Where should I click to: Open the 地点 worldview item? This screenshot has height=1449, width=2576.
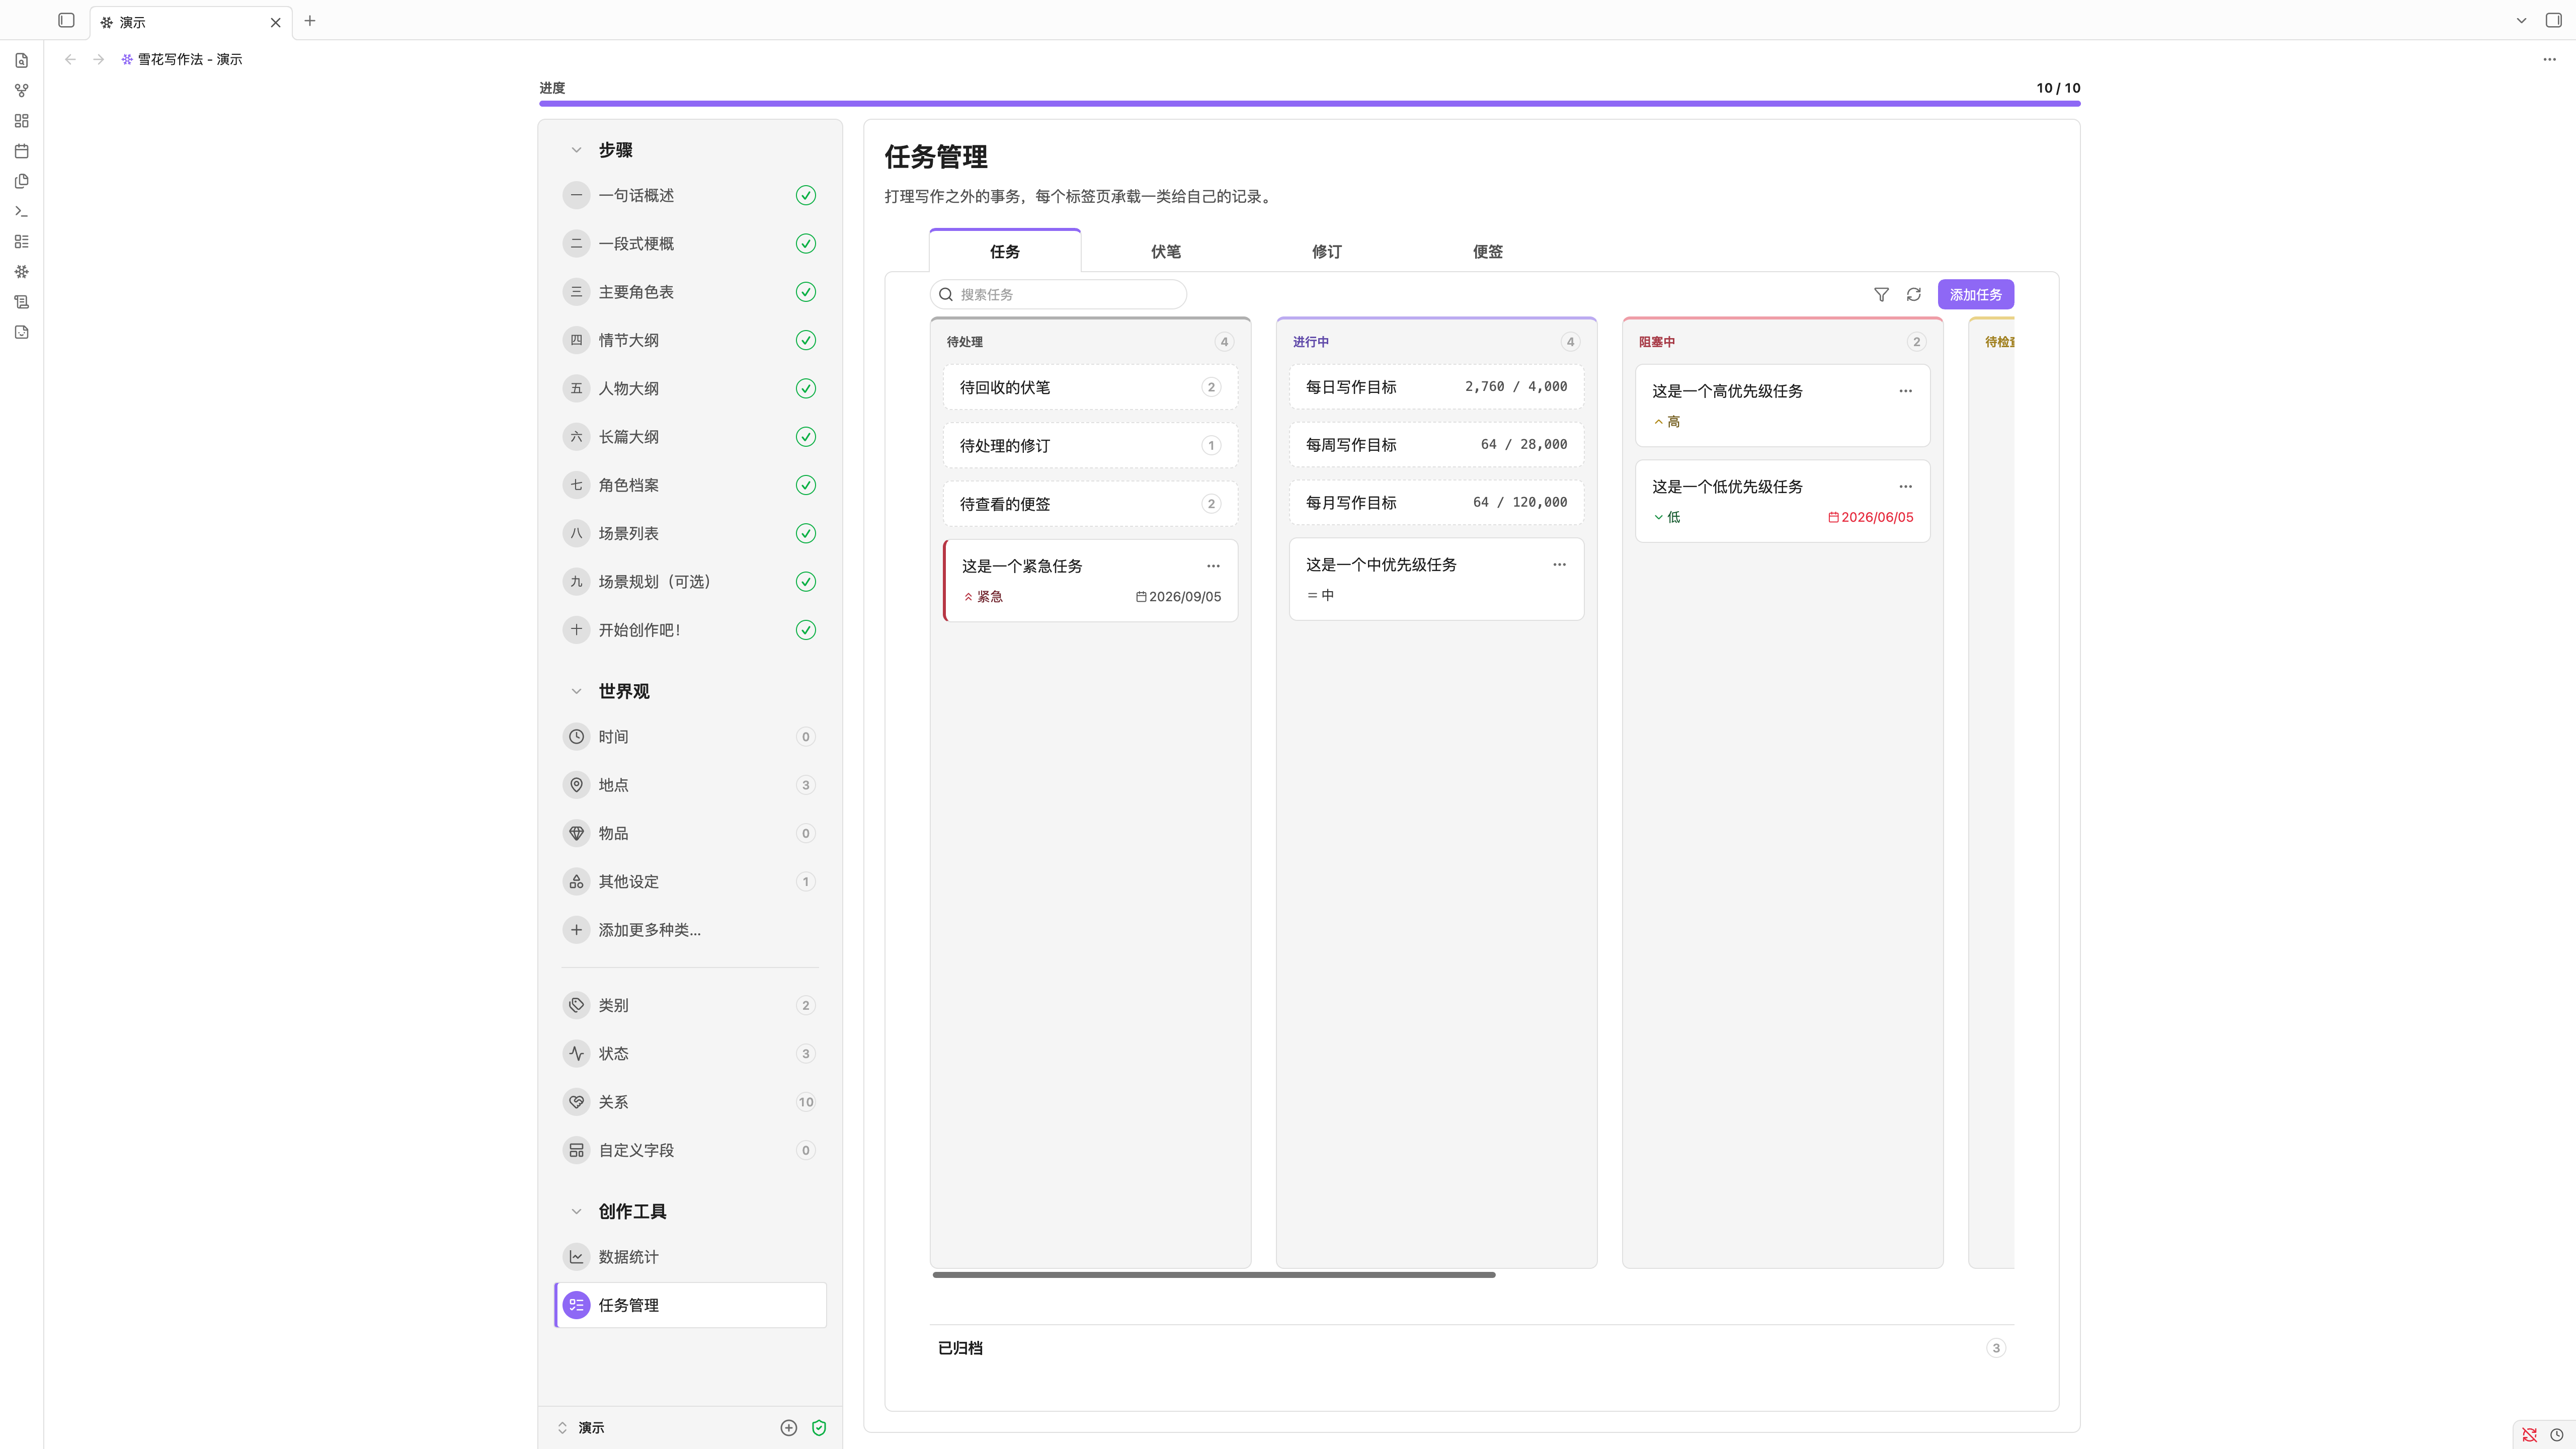click(690, 785)
